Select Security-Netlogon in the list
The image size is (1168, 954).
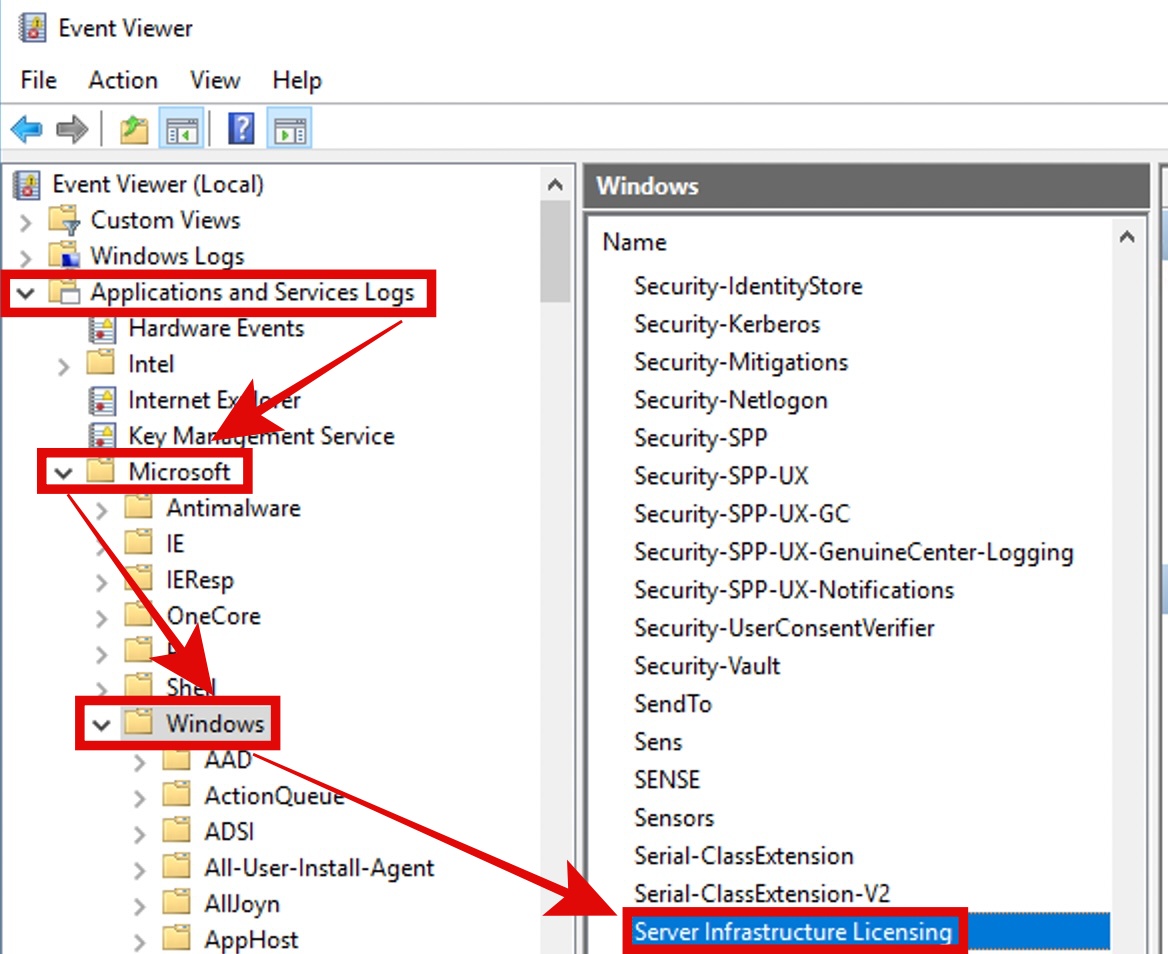731,401
